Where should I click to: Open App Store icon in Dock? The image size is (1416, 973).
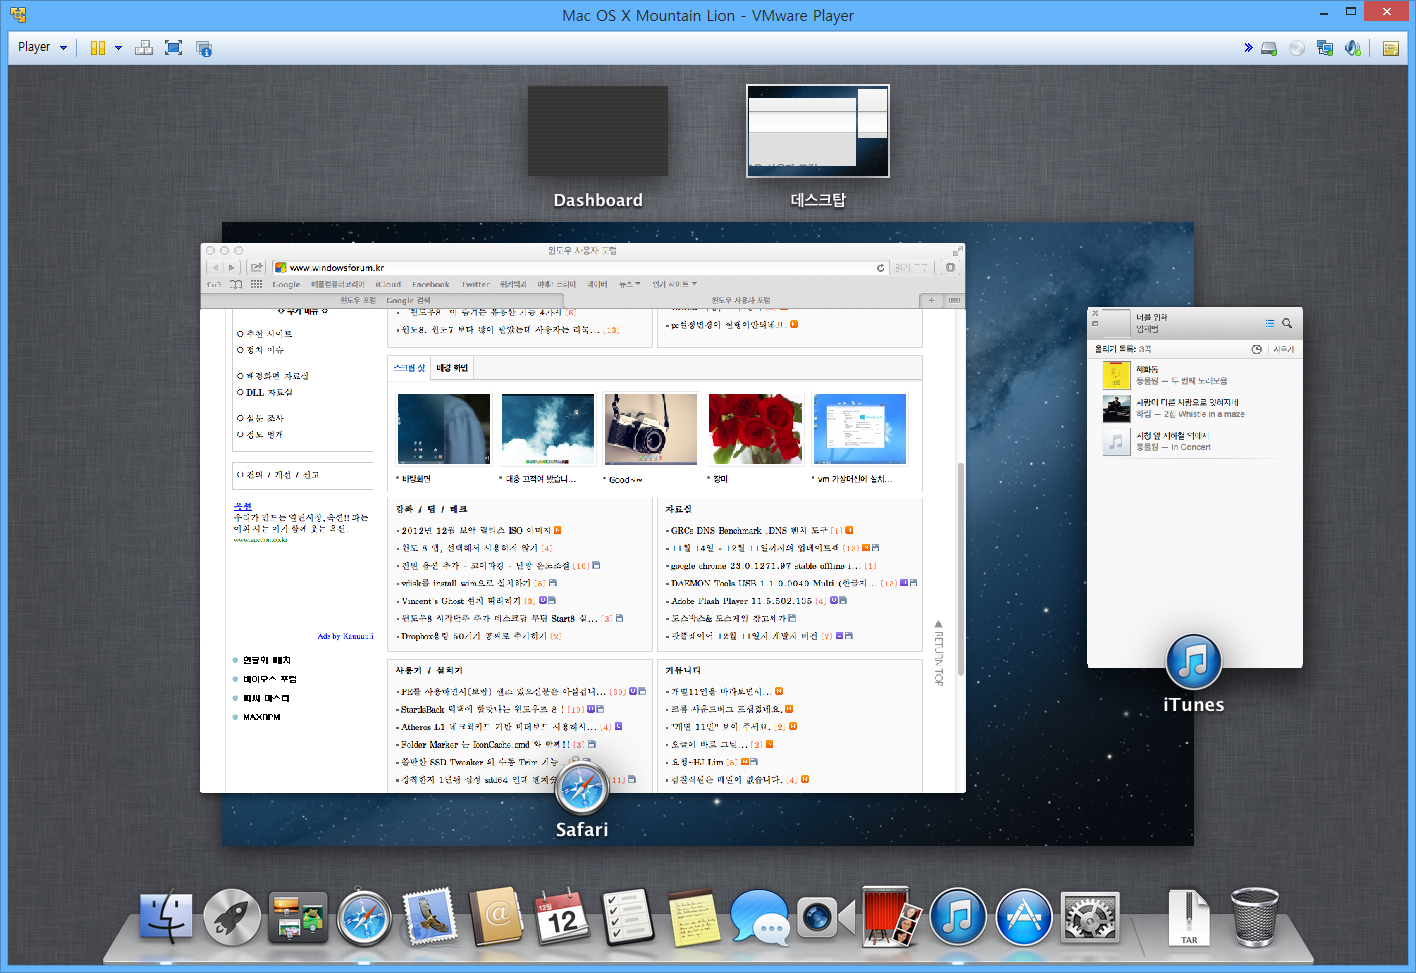1024,917
